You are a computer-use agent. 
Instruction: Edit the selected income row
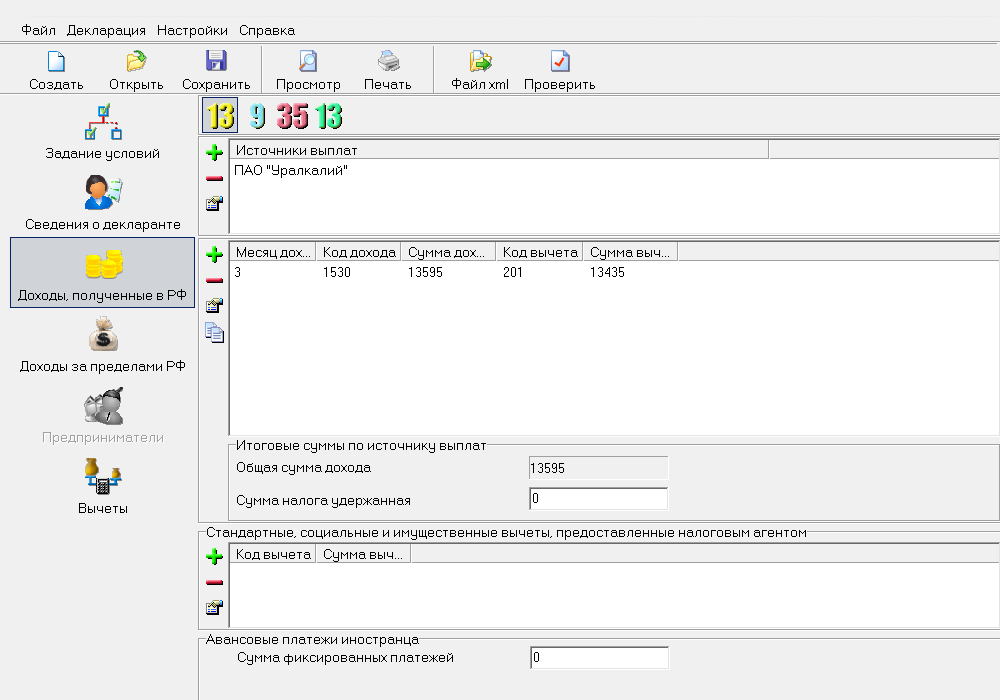click(x=214, y=306)
